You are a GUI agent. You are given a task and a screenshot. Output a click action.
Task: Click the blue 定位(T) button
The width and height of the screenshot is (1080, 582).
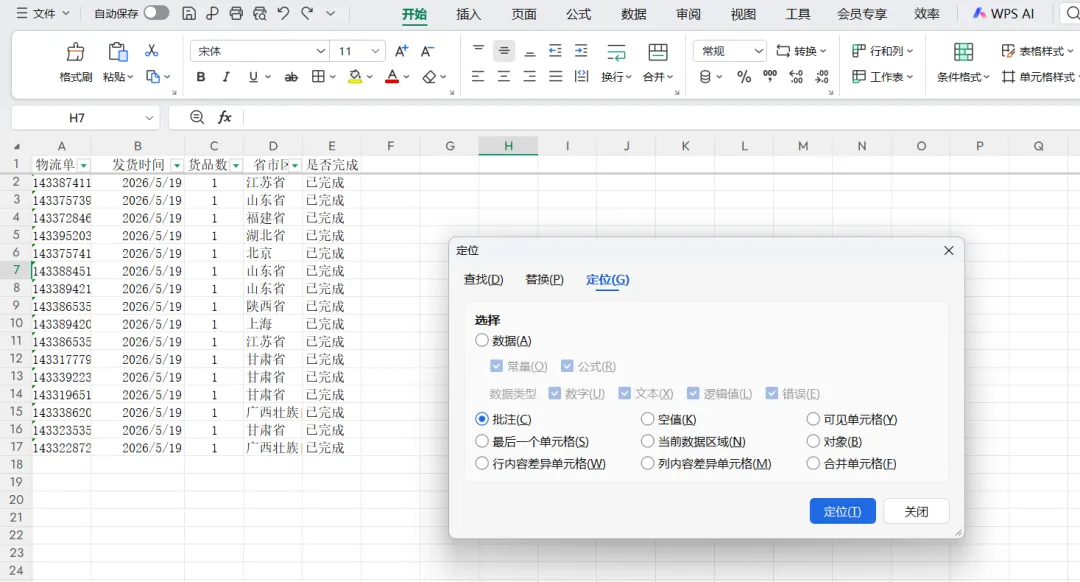click(842, 511)
